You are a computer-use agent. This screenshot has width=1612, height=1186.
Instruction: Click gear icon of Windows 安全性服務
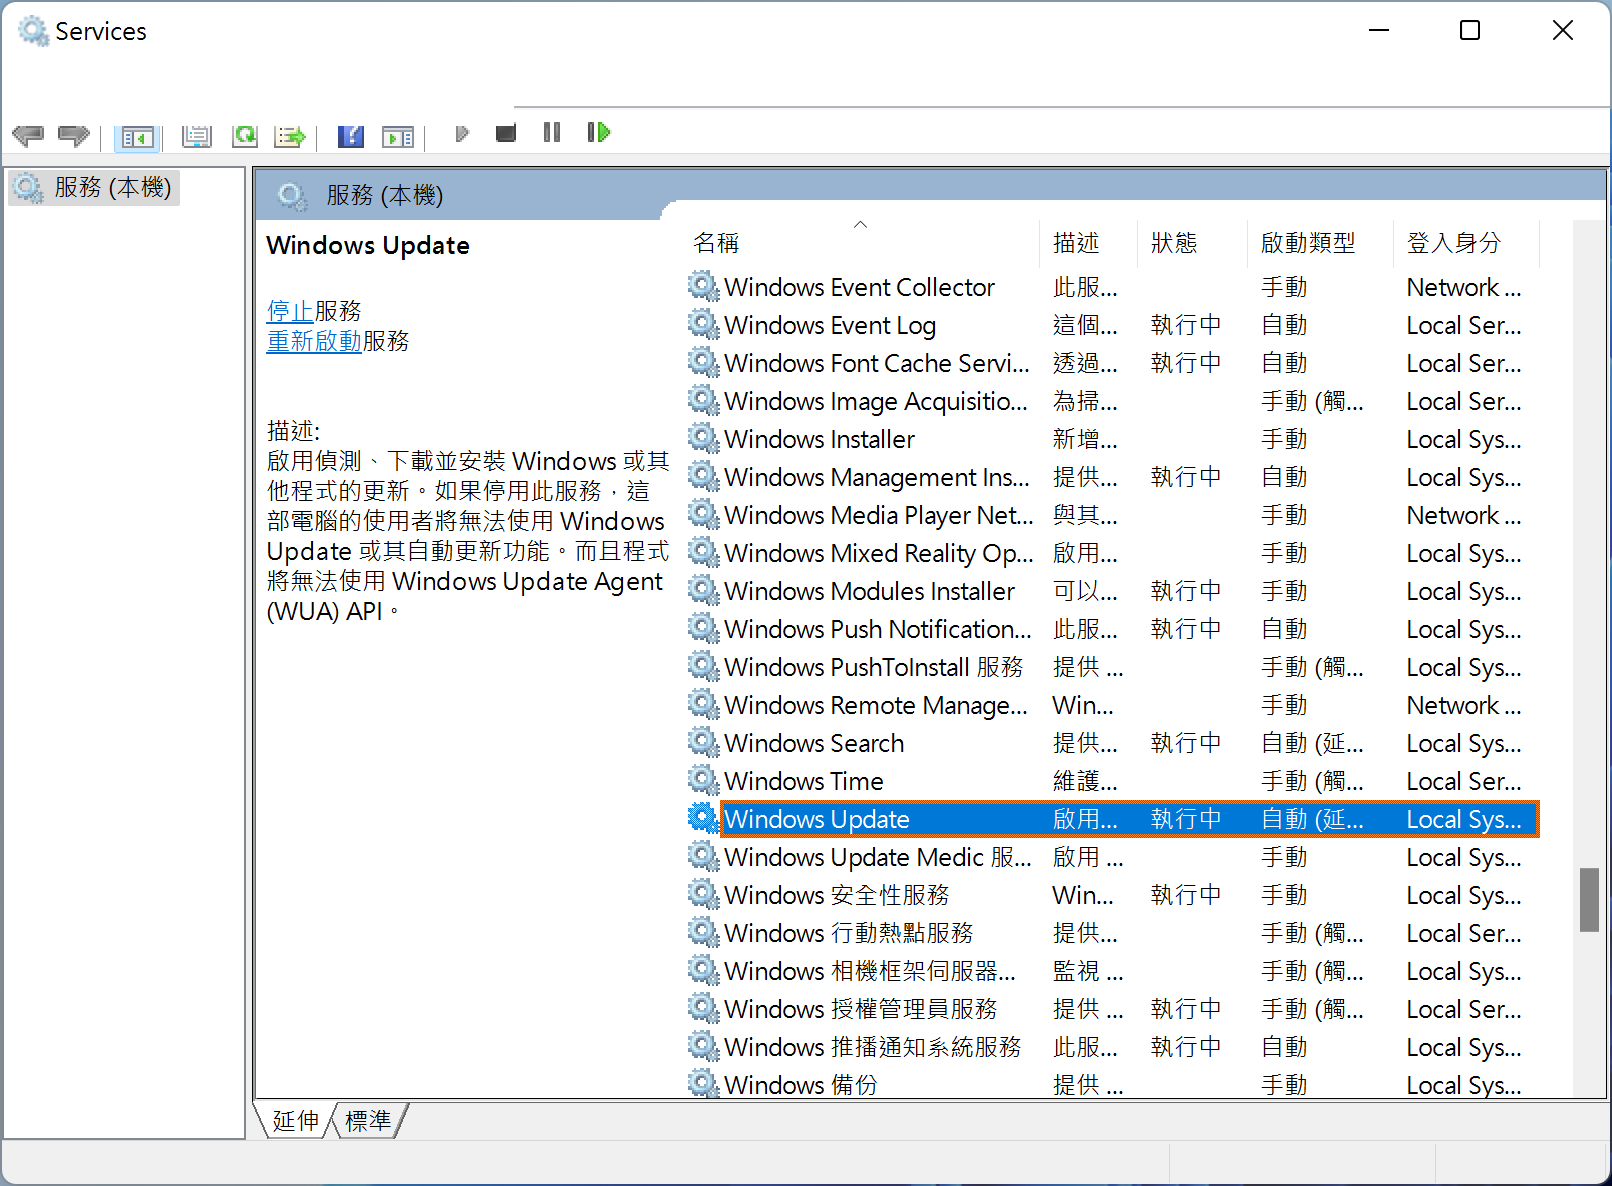pyautogui.click(x=704, y=895)
